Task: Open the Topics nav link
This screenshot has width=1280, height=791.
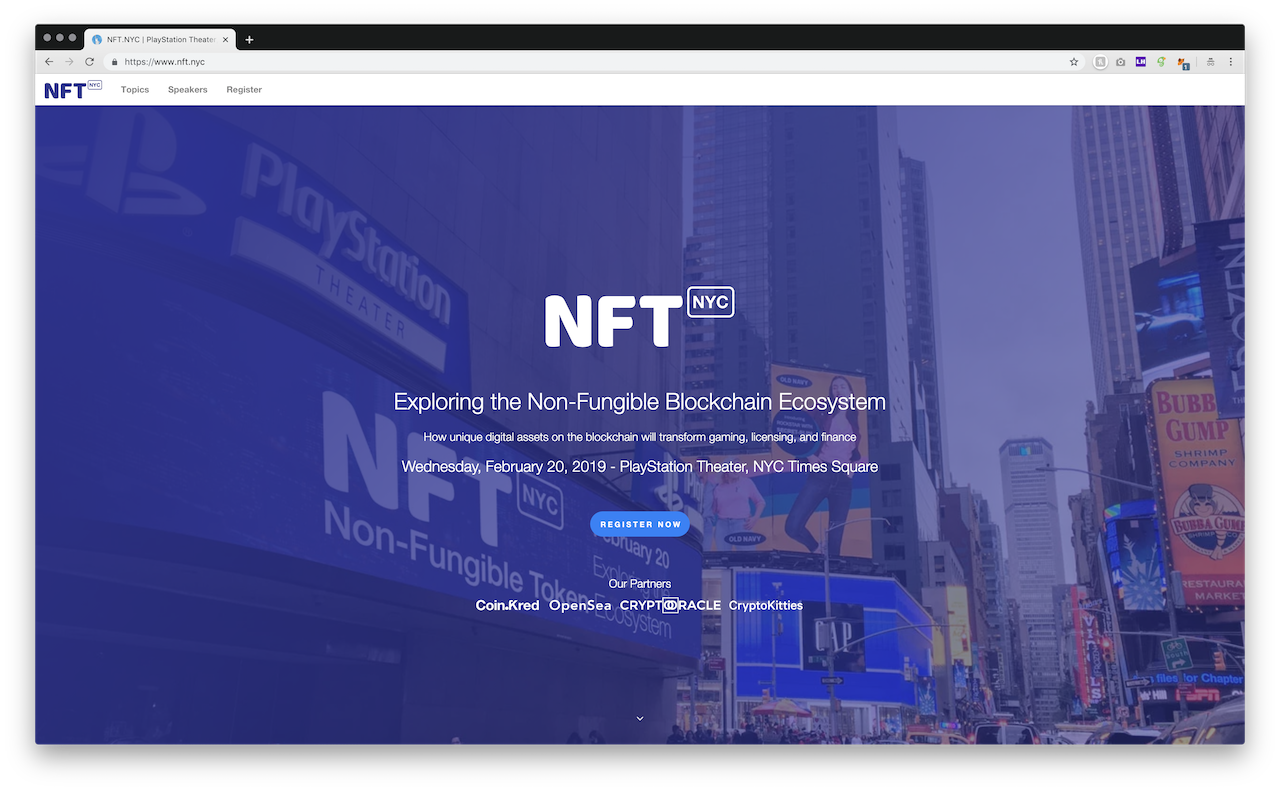Action: click(135, 90)
